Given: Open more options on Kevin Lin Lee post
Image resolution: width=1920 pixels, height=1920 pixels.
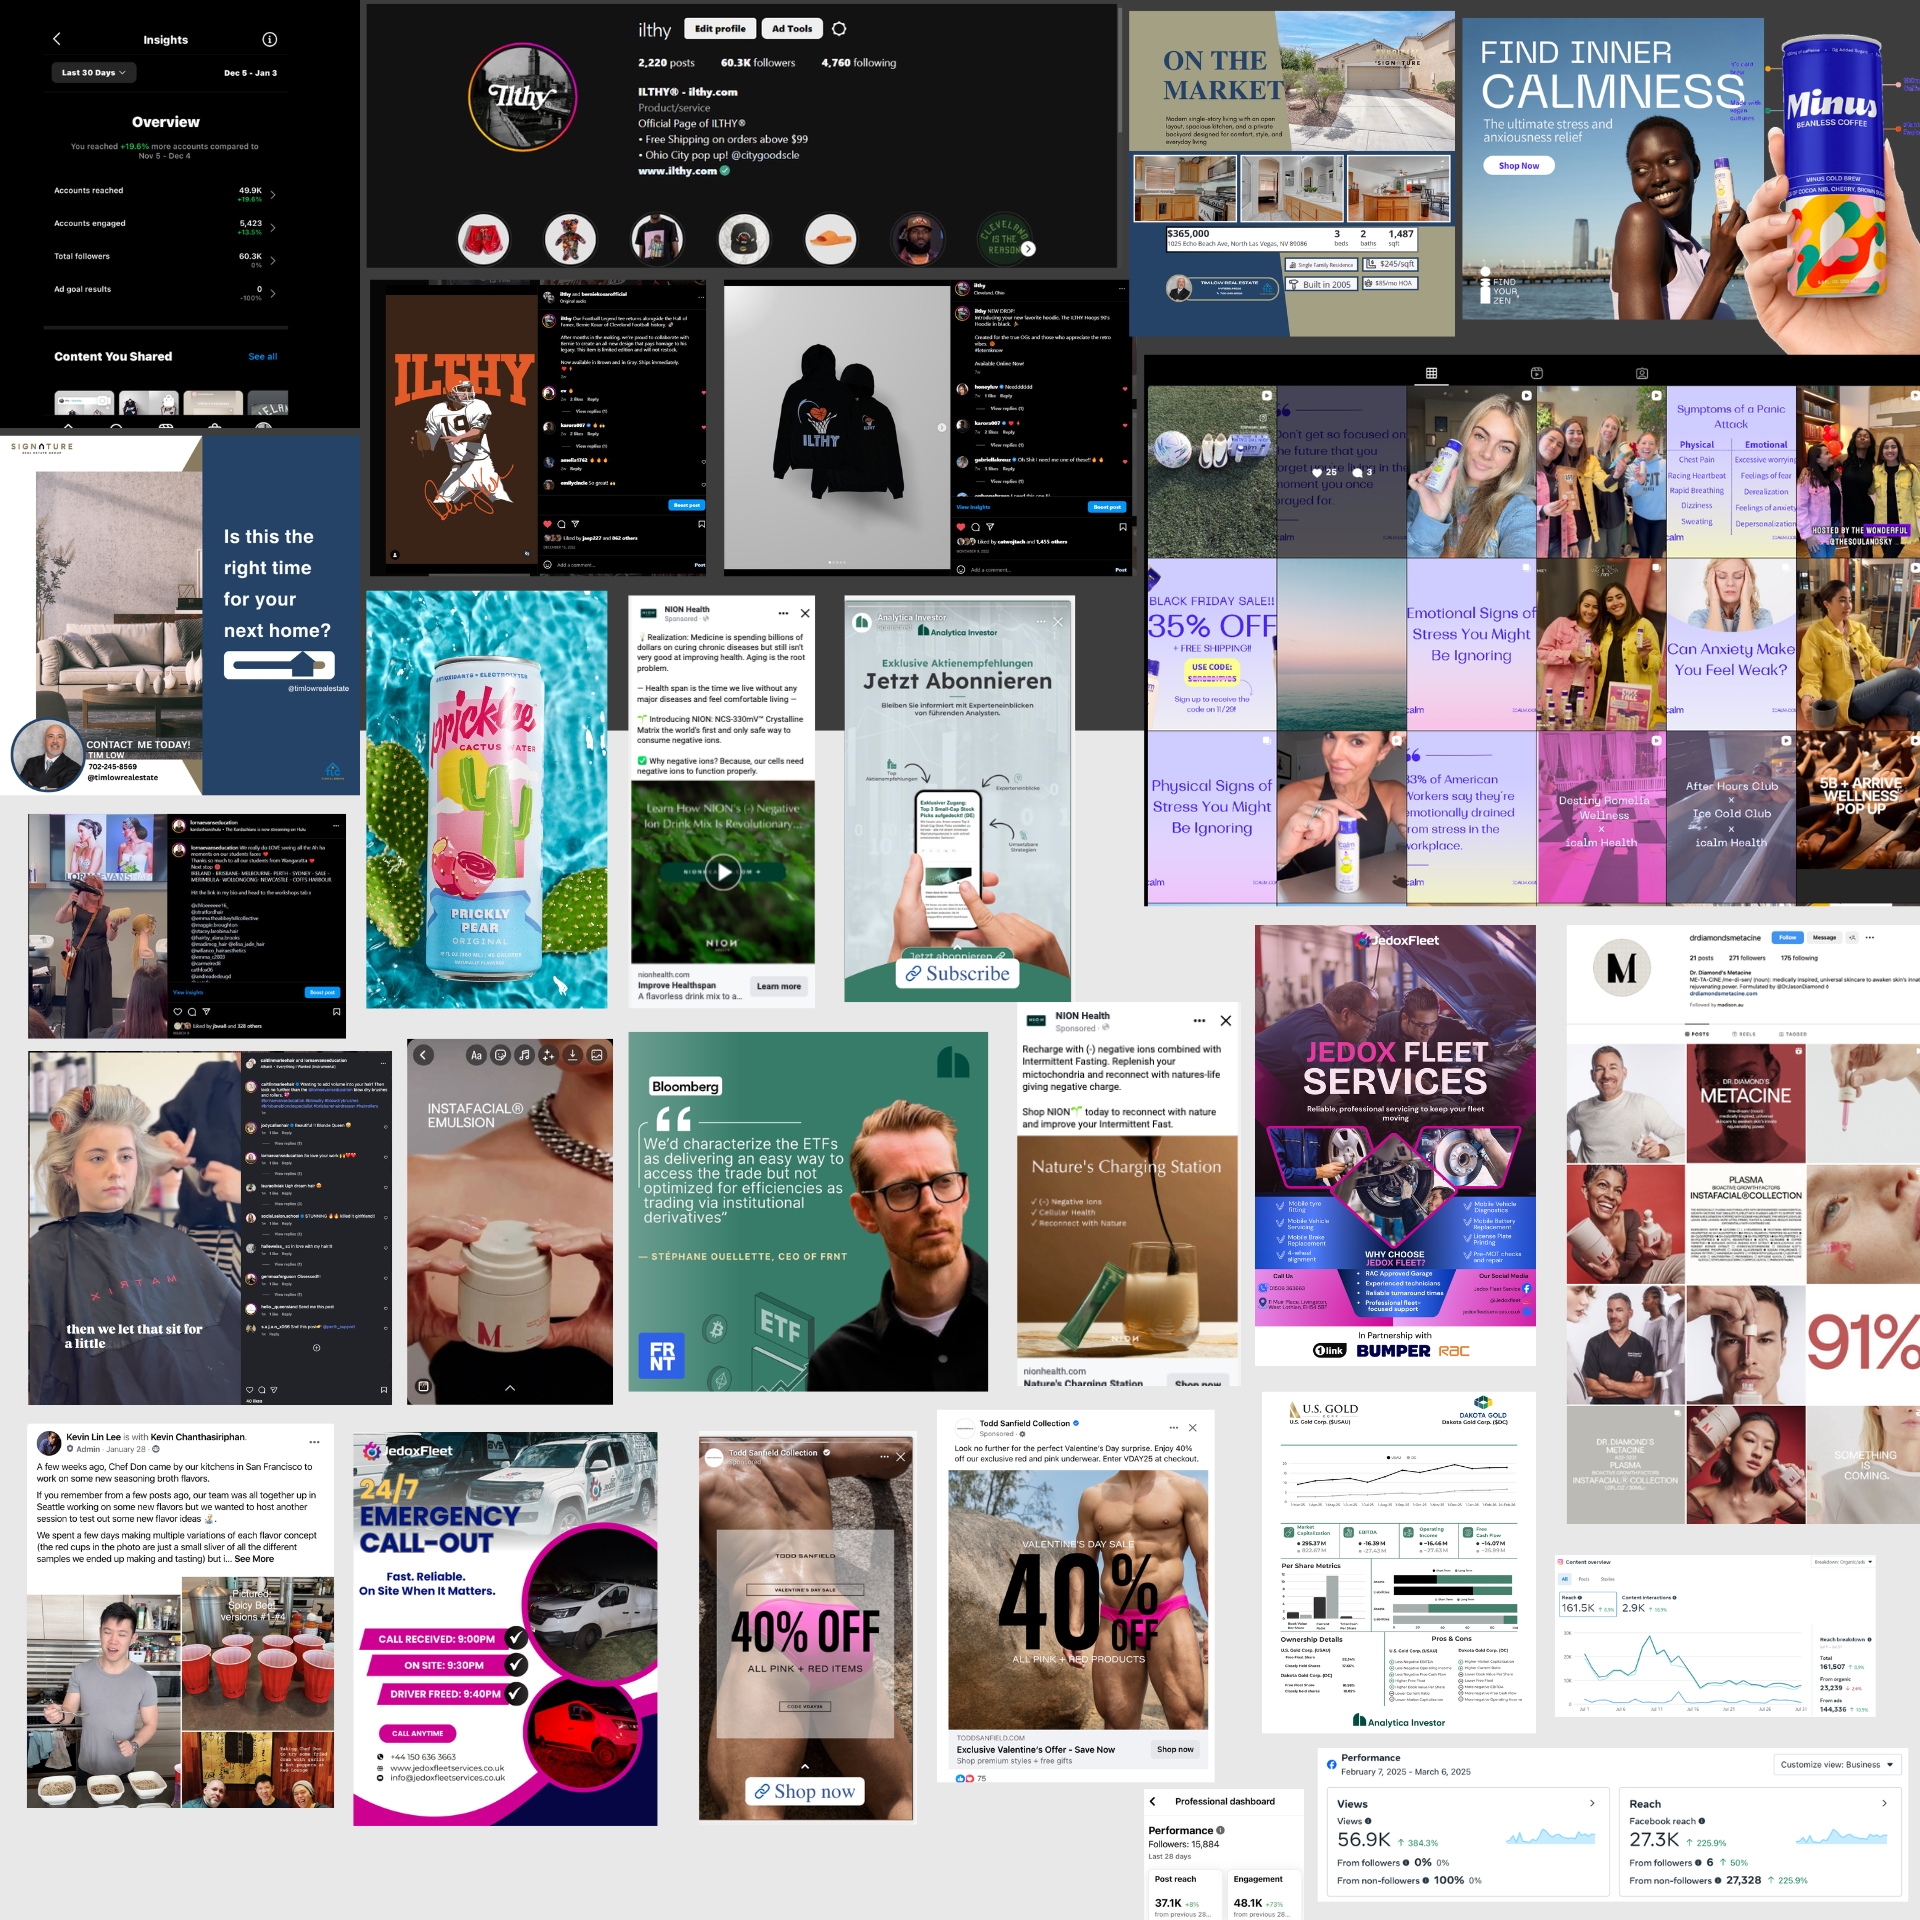Looking at the screenshot, I should (x=314, y=1442).
